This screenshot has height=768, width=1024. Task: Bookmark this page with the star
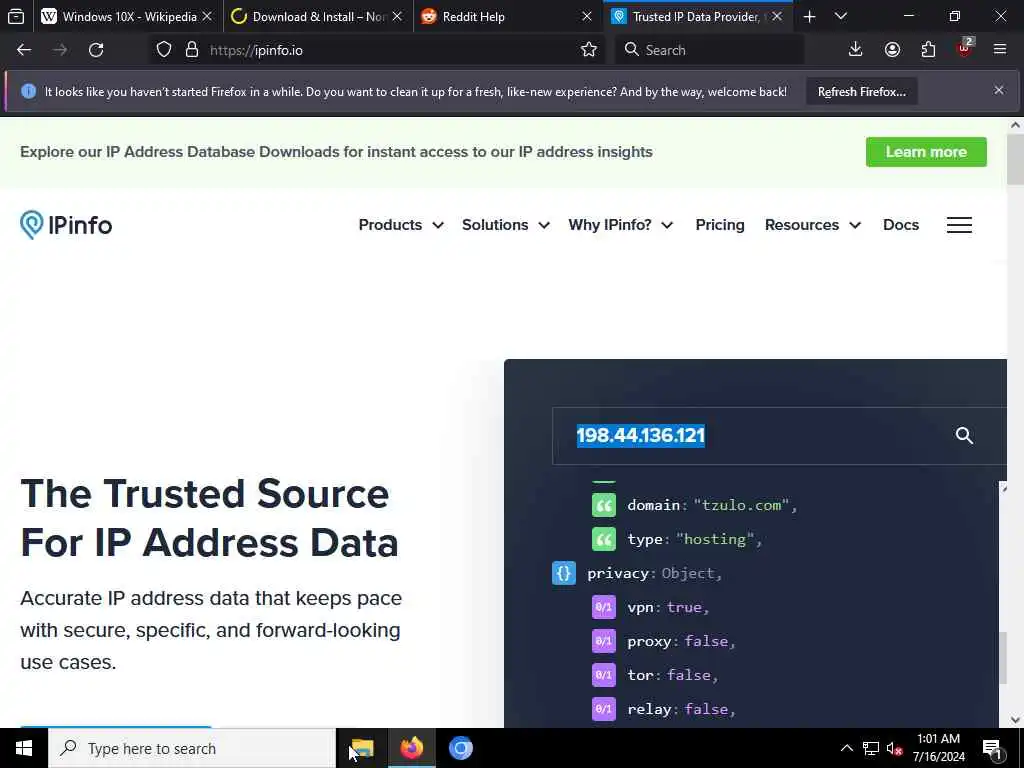point(588,50)
